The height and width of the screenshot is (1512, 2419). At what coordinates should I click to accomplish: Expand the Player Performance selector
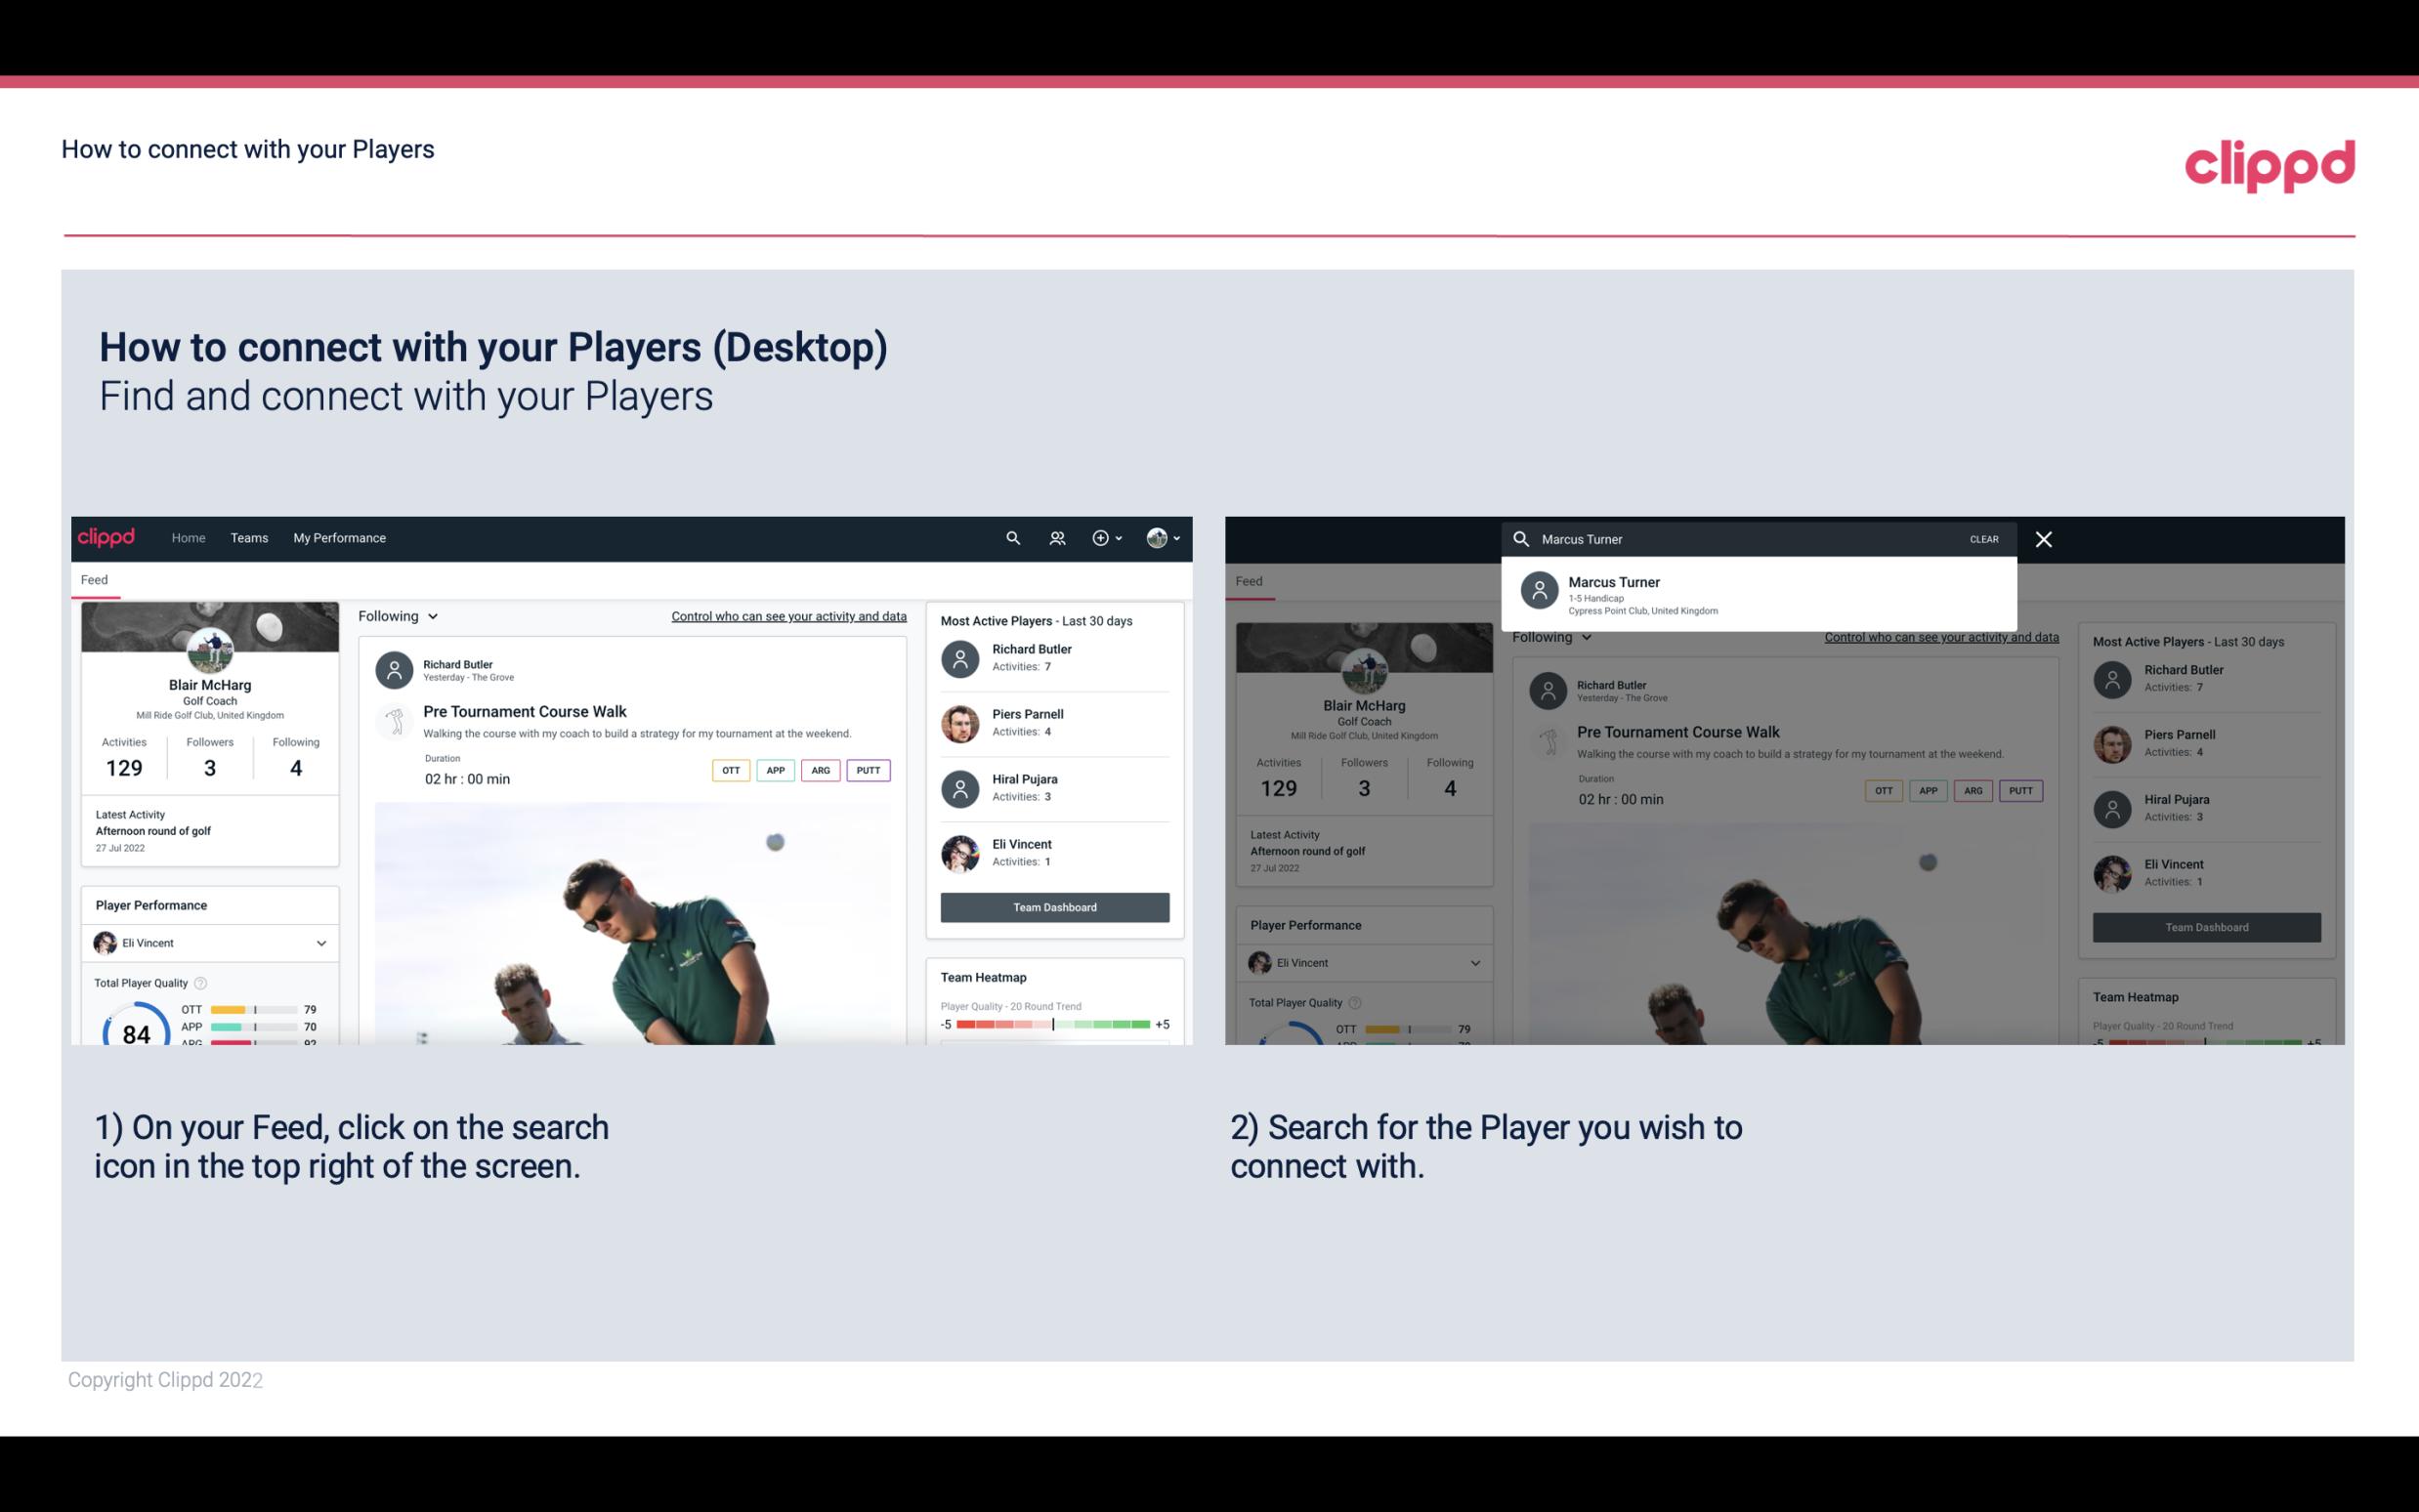[320, 943]
